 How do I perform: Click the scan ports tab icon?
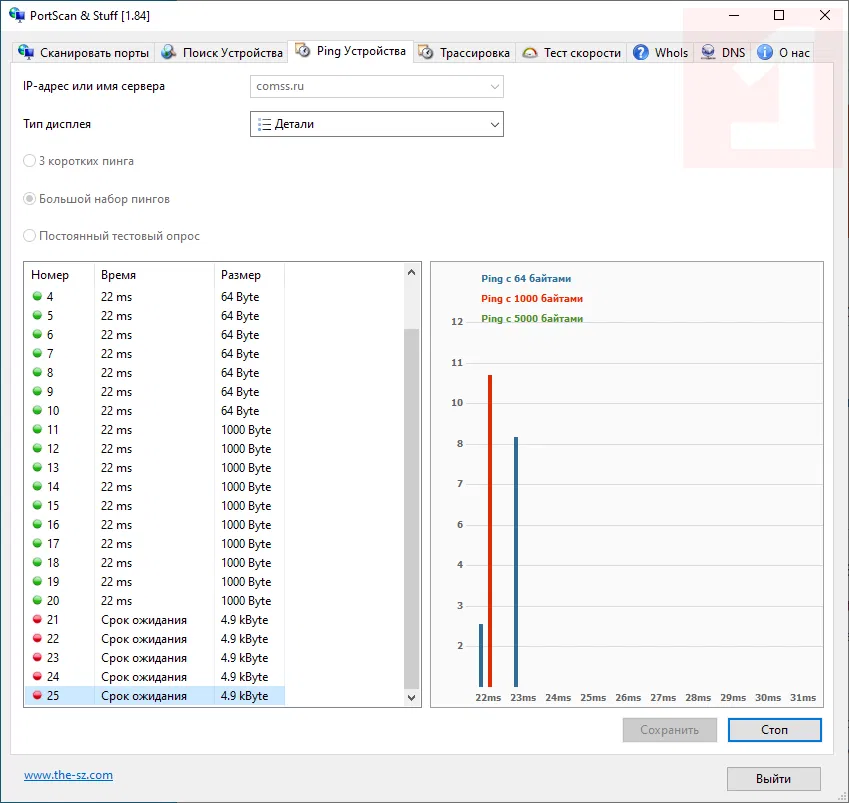point(25,52)
